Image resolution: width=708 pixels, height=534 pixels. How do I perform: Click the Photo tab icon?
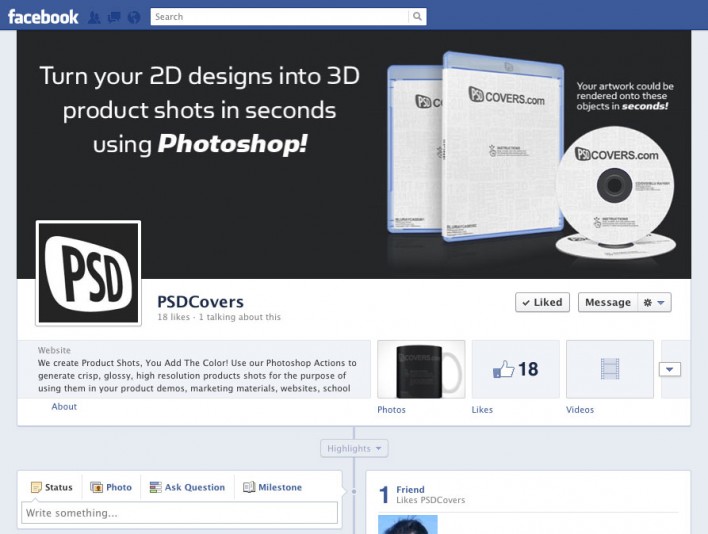pyautogui.click(x=96, y=487)
